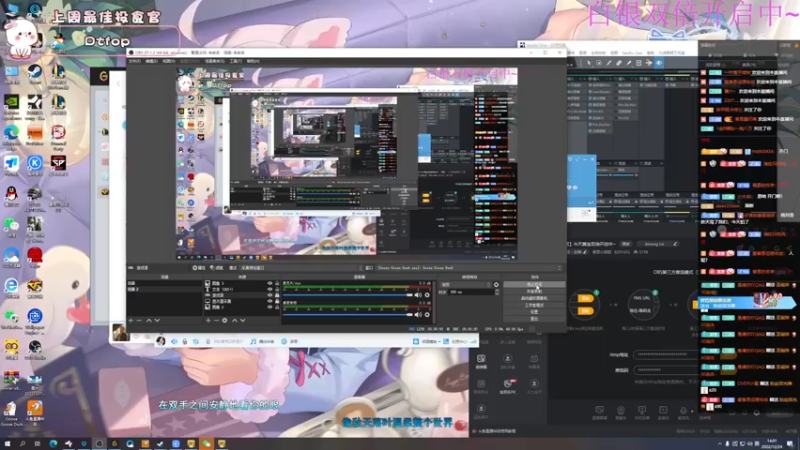Move scene up in OBS scenes panel

pyautogui.click(x=149, y=320)
